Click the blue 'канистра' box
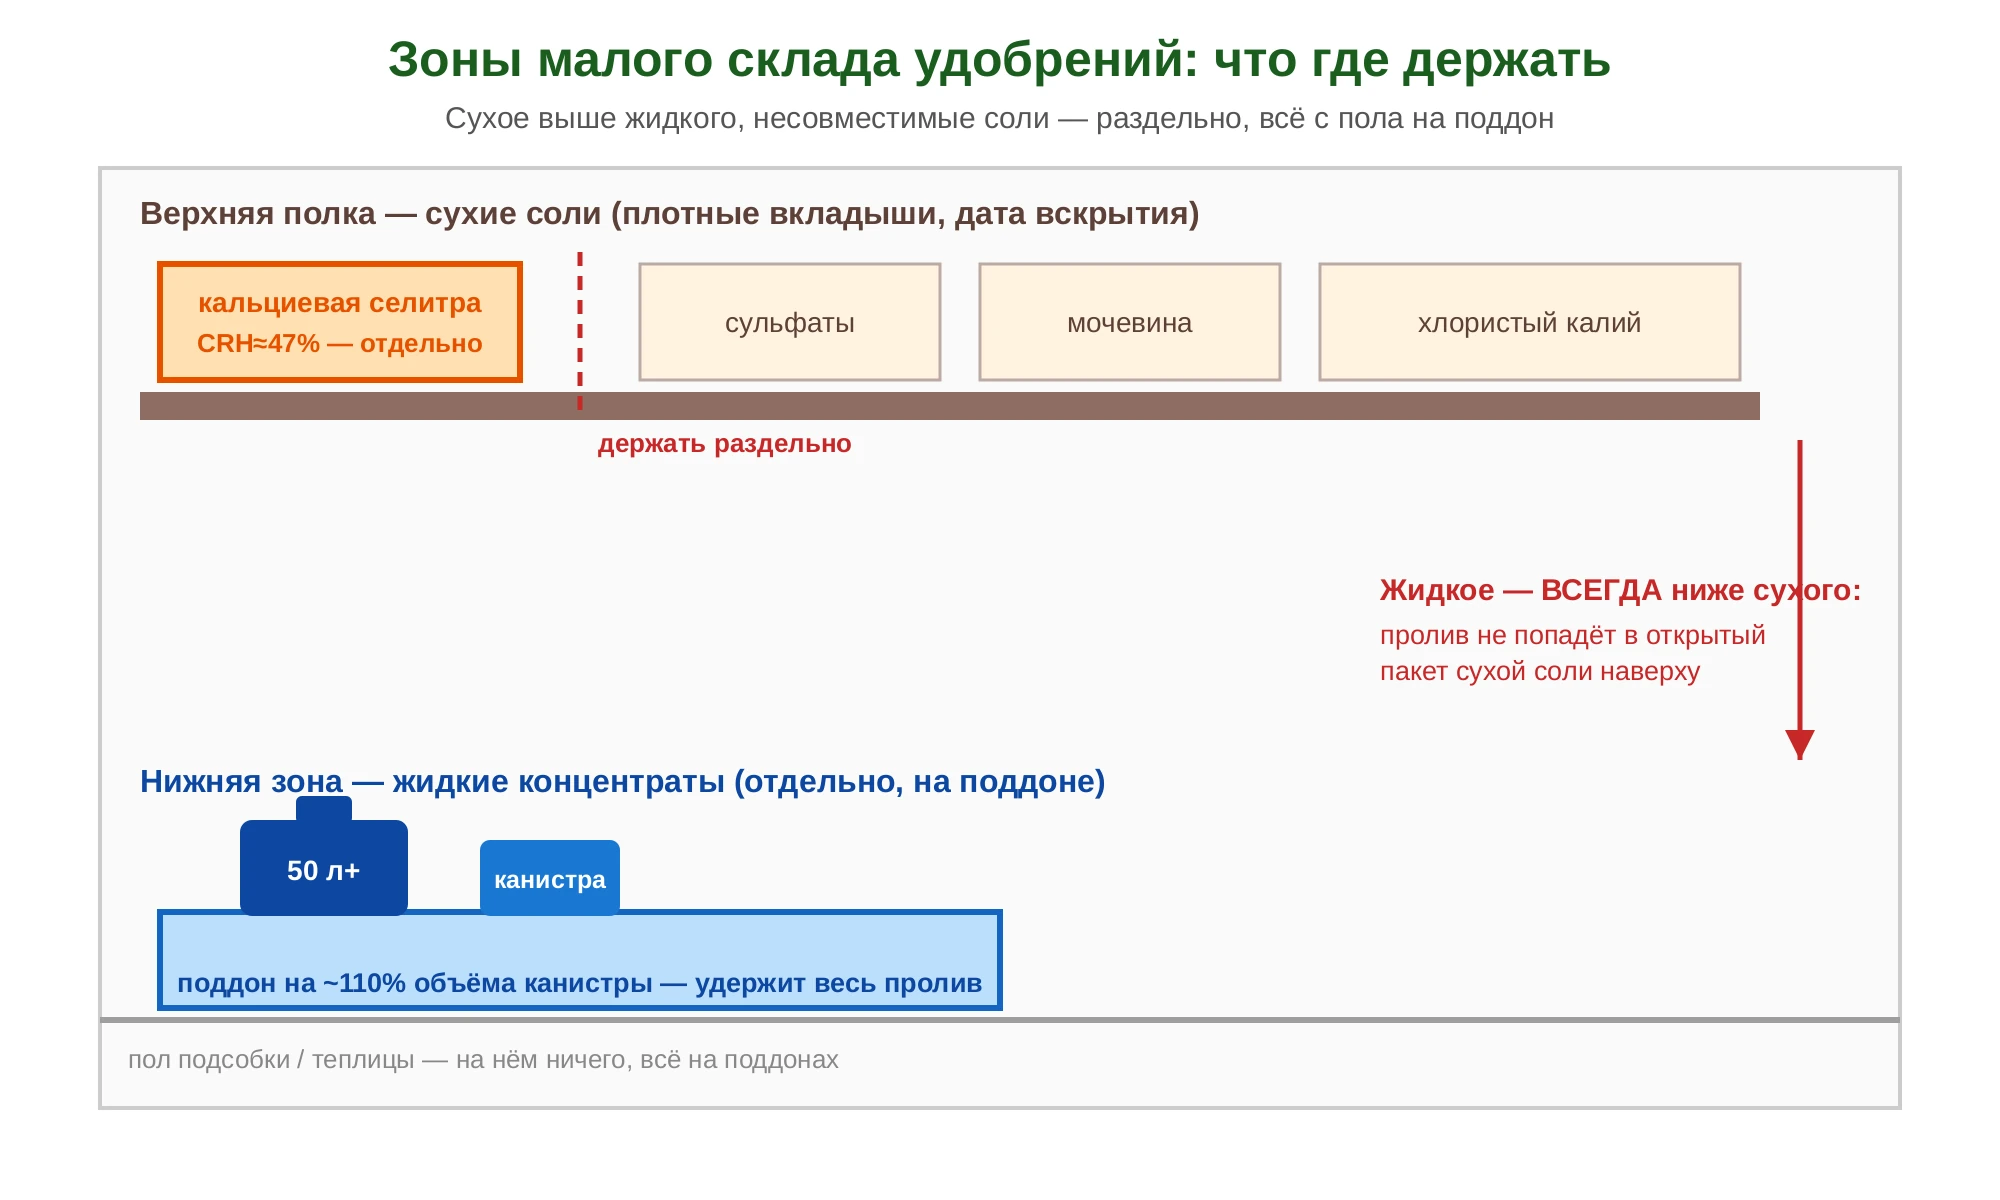2000x1200 pixels. (x=550, y=878)
